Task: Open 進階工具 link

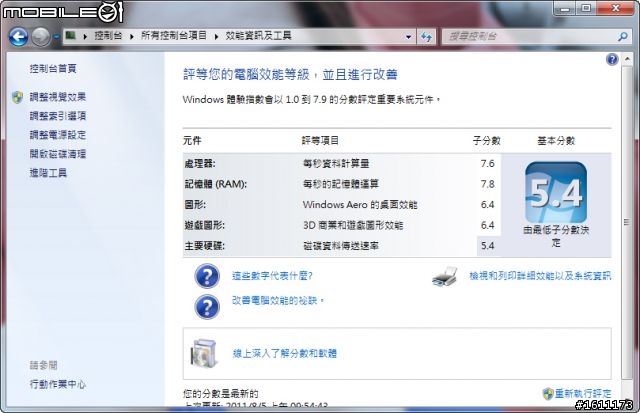Action: 48,173
